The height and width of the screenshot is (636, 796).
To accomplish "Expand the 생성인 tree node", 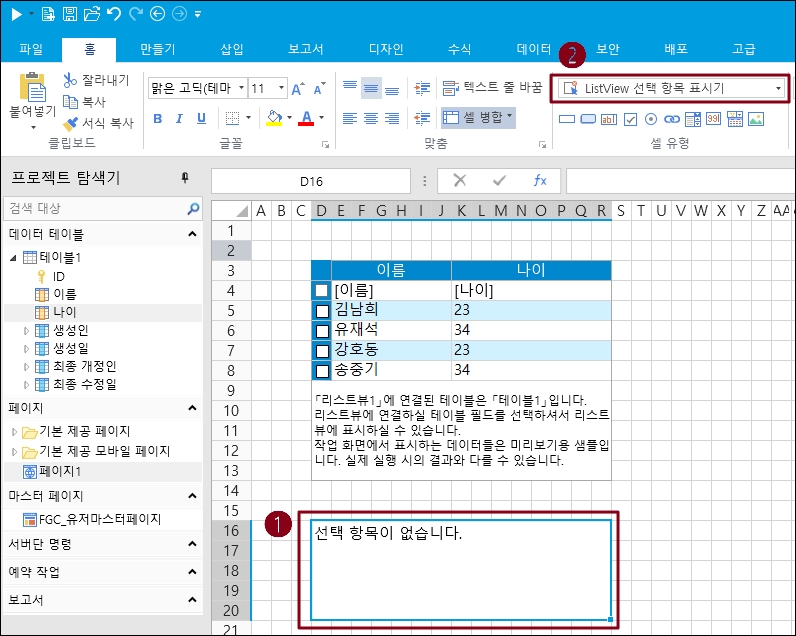I will pos(27,330).
